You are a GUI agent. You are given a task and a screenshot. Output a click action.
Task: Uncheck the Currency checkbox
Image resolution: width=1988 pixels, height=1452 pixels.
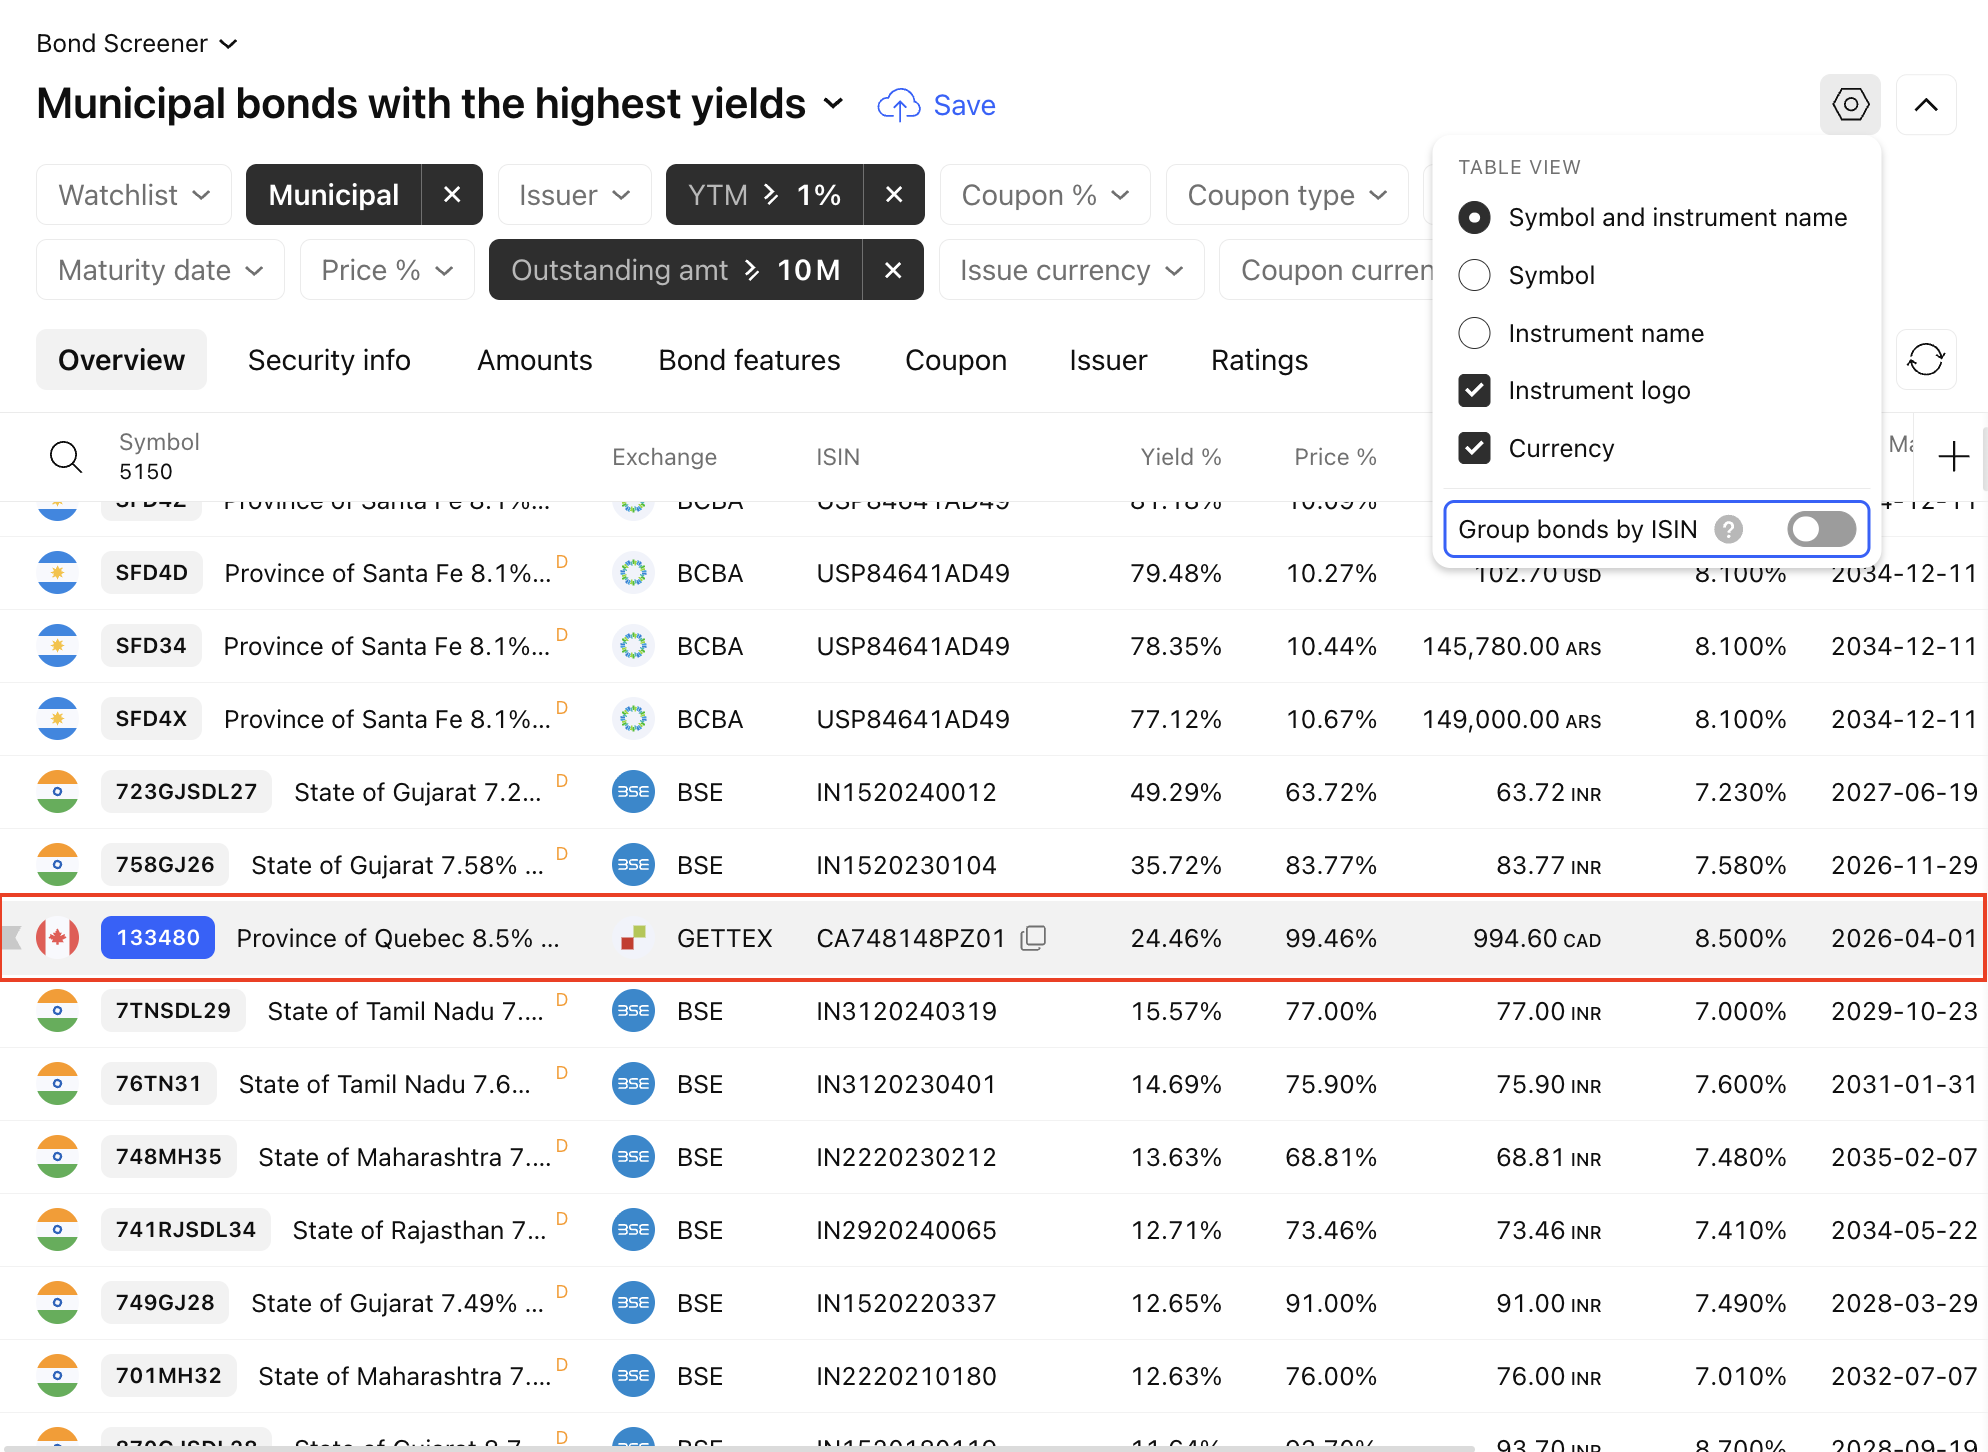click(x=1474, y=448)
